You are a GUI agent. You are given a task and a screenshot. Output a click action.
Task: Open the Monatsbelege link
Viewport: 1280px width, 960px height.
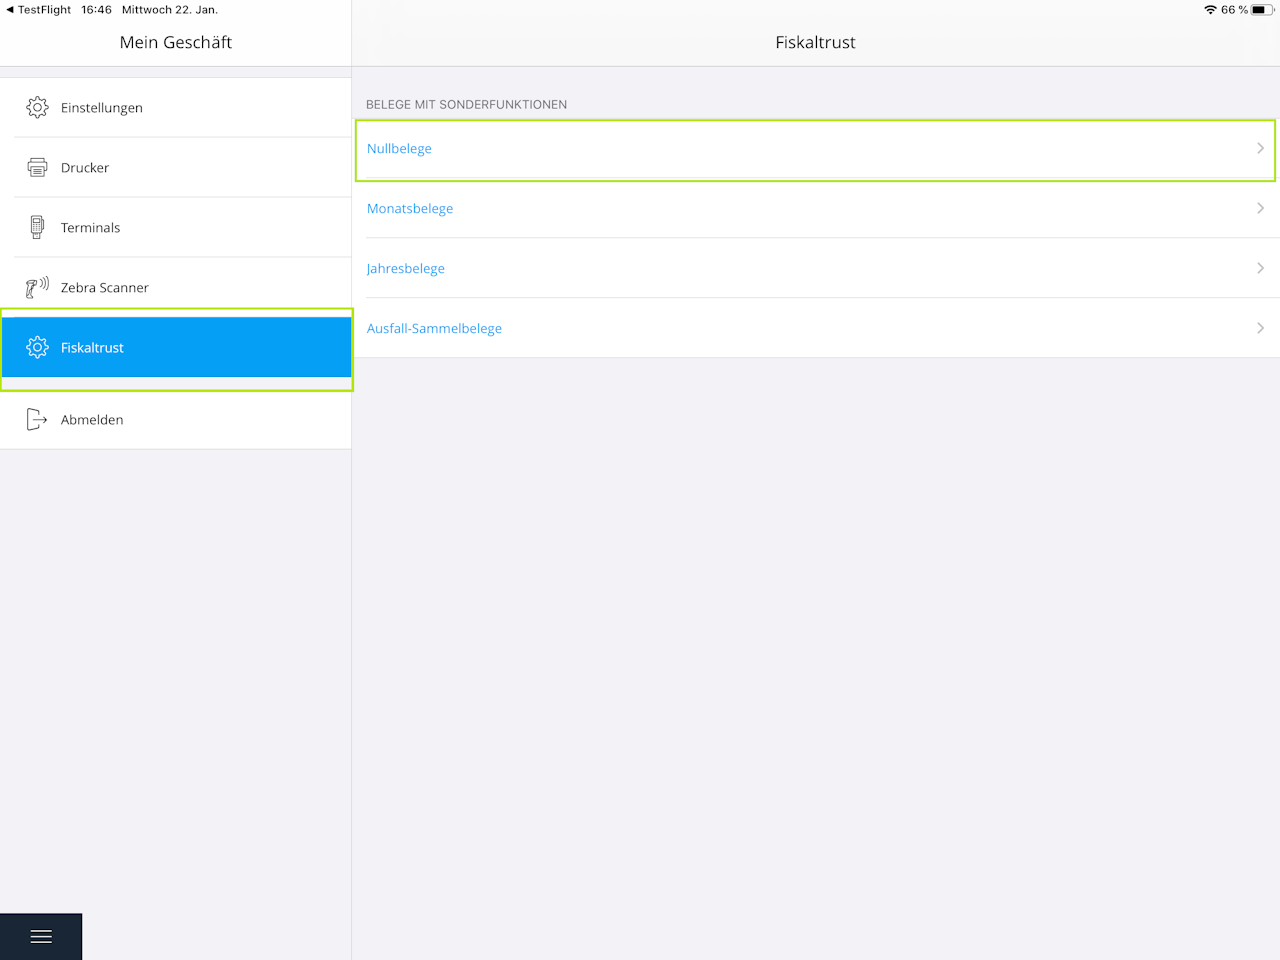point(410,208)
